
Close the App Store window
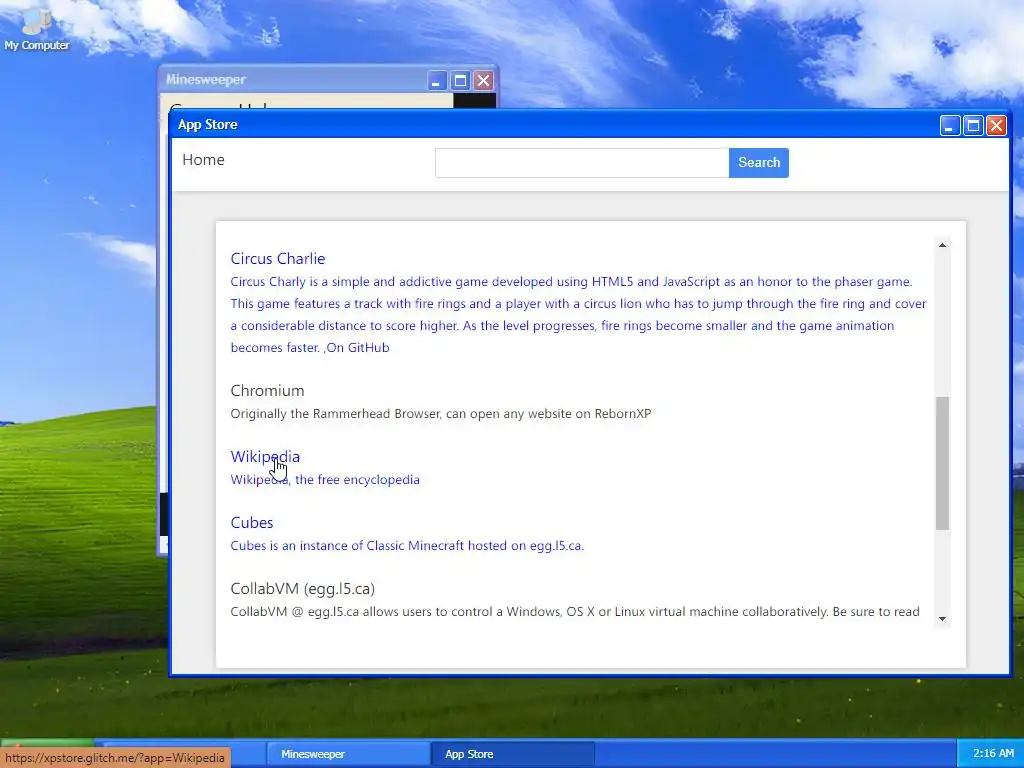pos(996,125)
